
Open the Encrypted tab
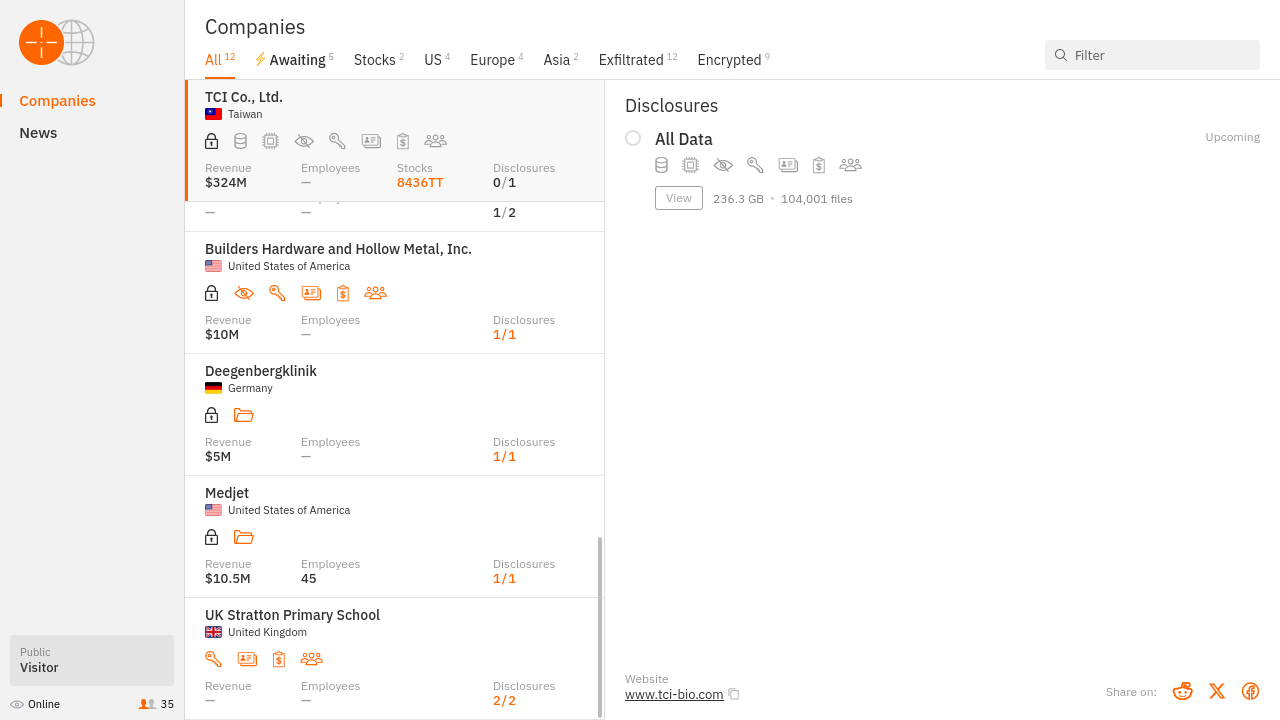click(732, 60)
